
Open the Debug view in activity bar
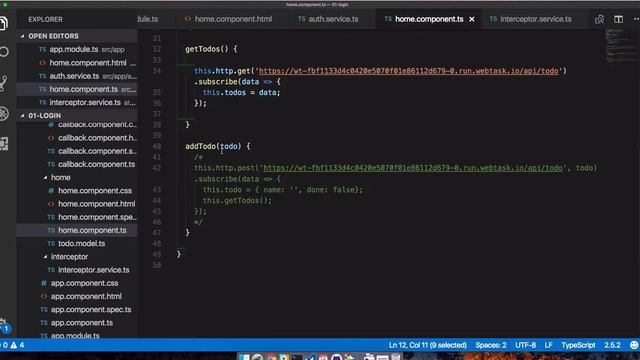[4, 113]
